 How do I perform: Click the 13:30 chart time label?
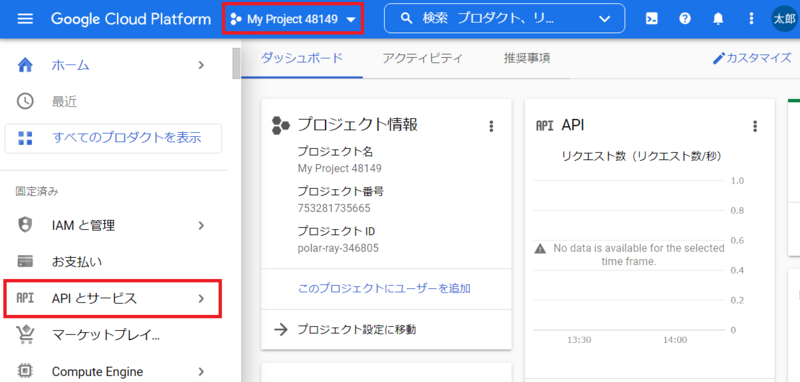[579, 340]
